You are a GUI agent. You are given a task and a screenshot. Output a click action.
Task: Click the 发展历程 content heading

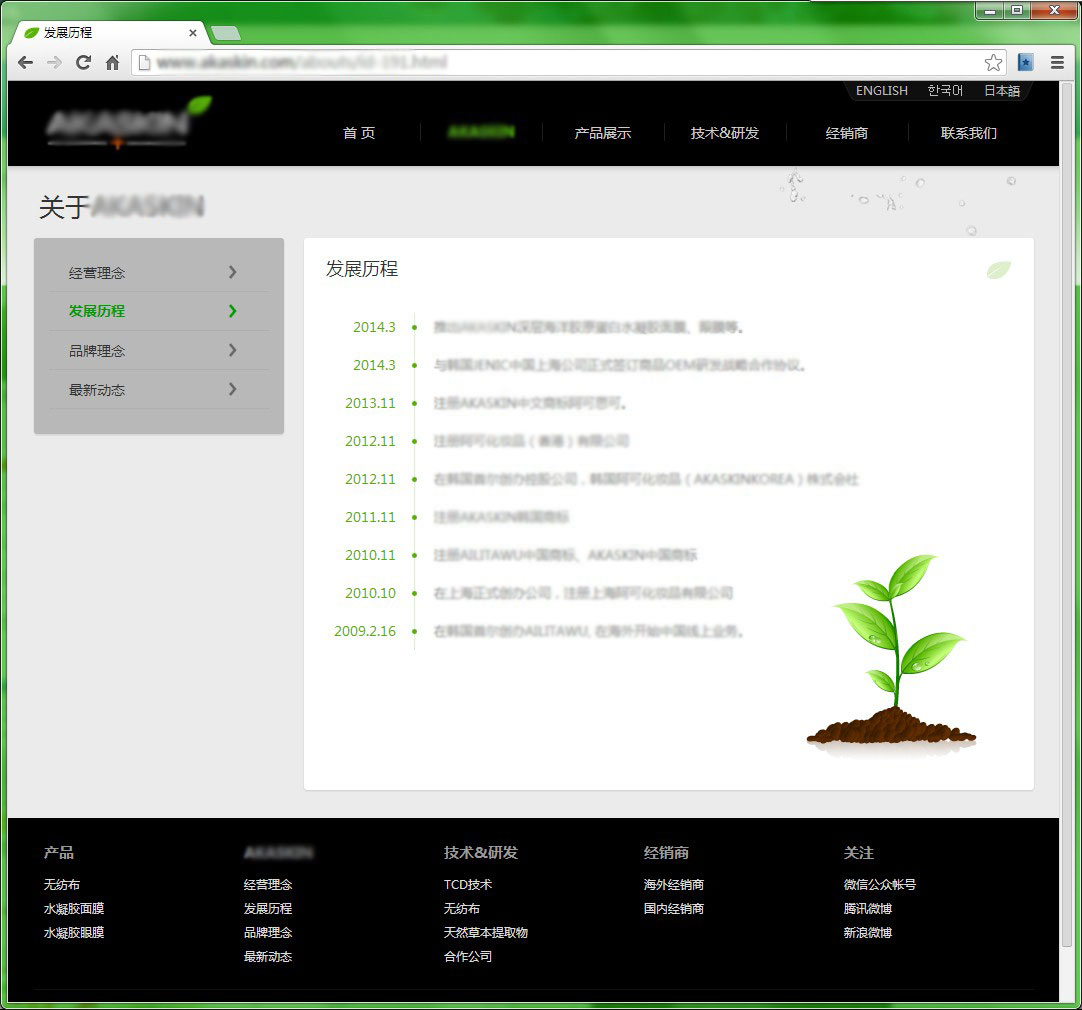pyautogui.click(x=362, y=269)
